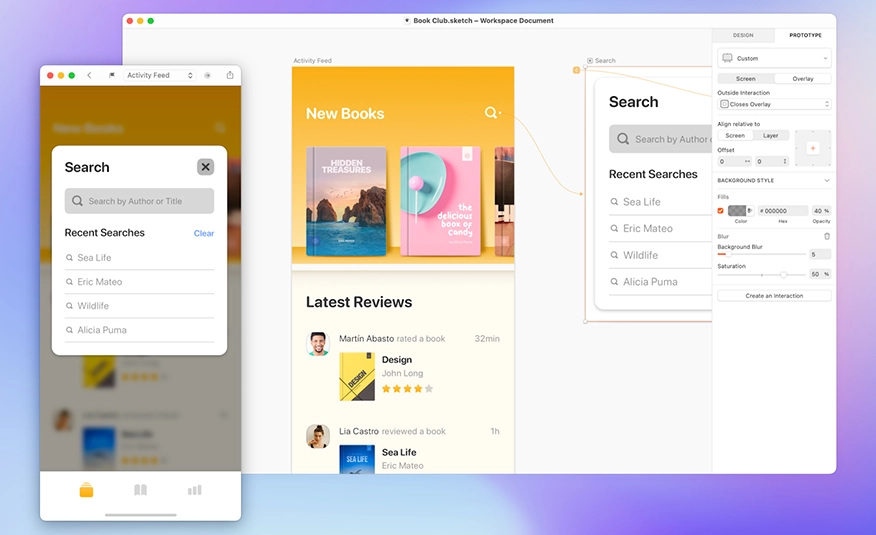Screen dimensions: 876x535
Task: Select the delicious book of candy cover
Action: tap(440, 201)
